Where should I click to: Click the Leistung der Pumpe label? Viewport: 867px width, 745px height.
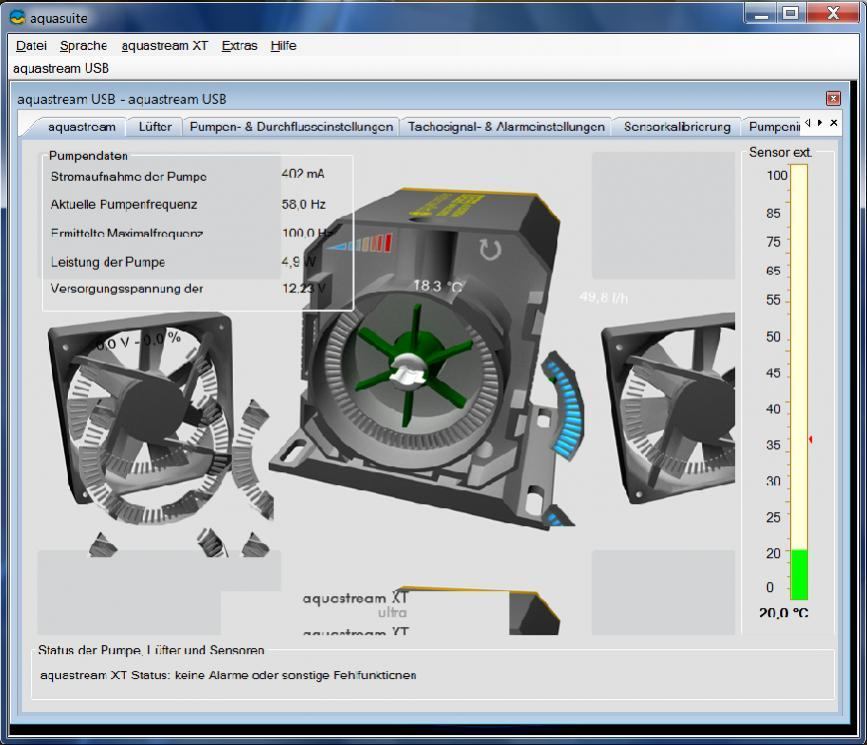point(108,262)
